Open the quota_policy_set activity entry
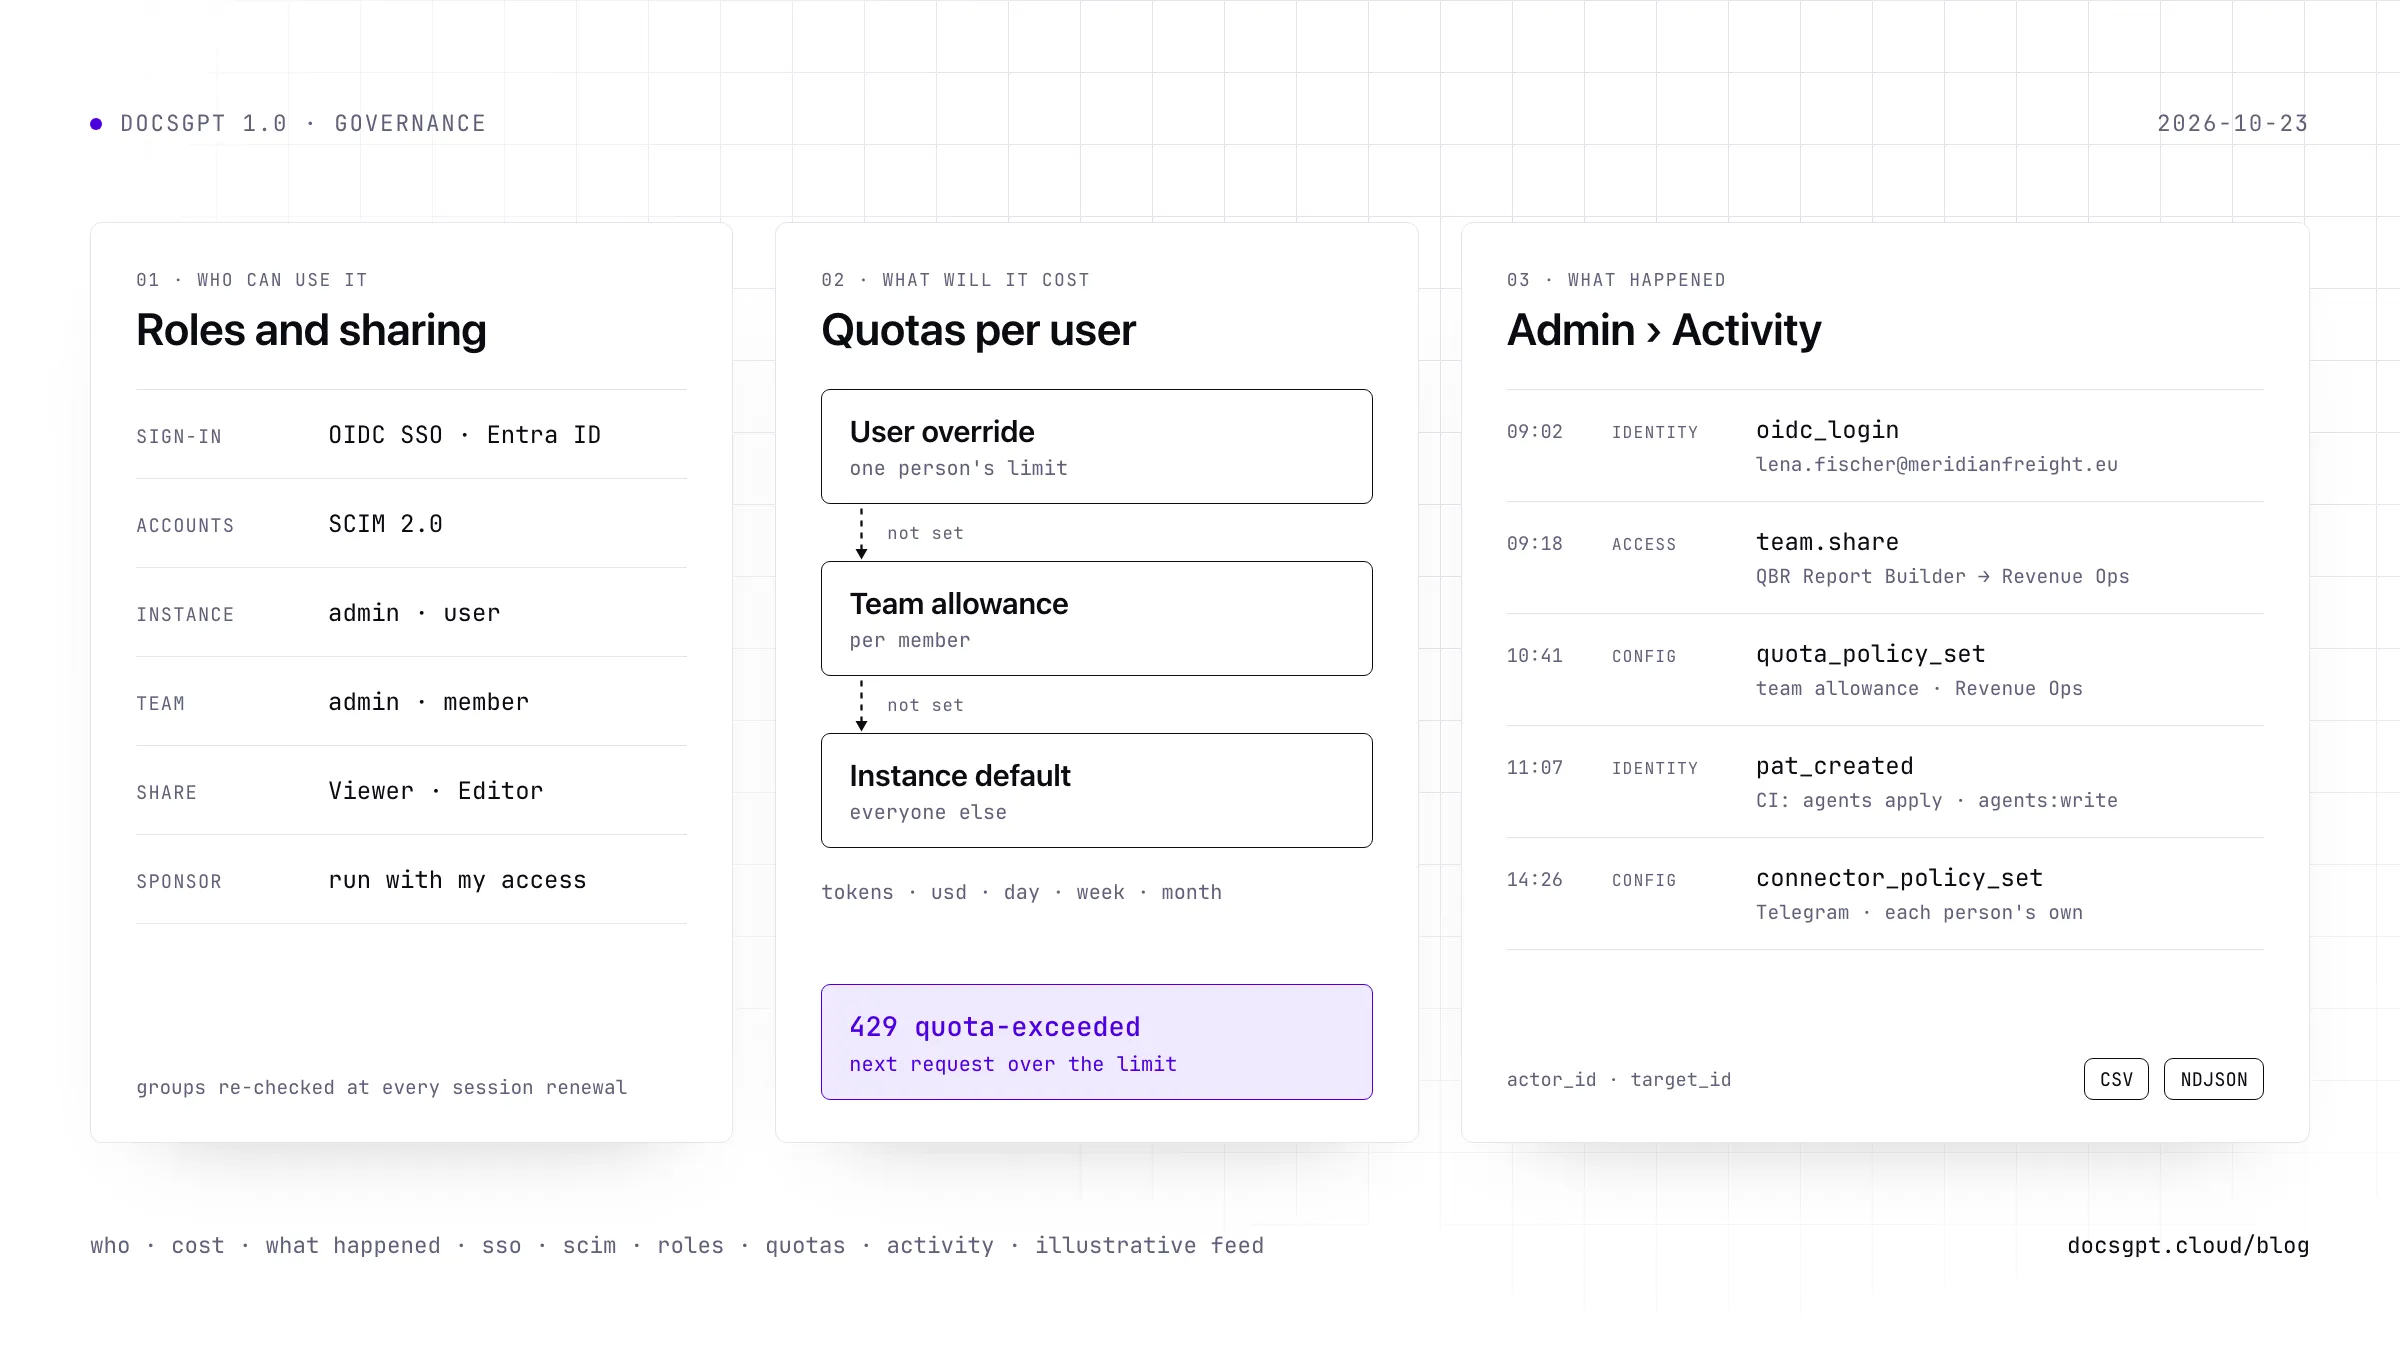 click(1885, 670)
